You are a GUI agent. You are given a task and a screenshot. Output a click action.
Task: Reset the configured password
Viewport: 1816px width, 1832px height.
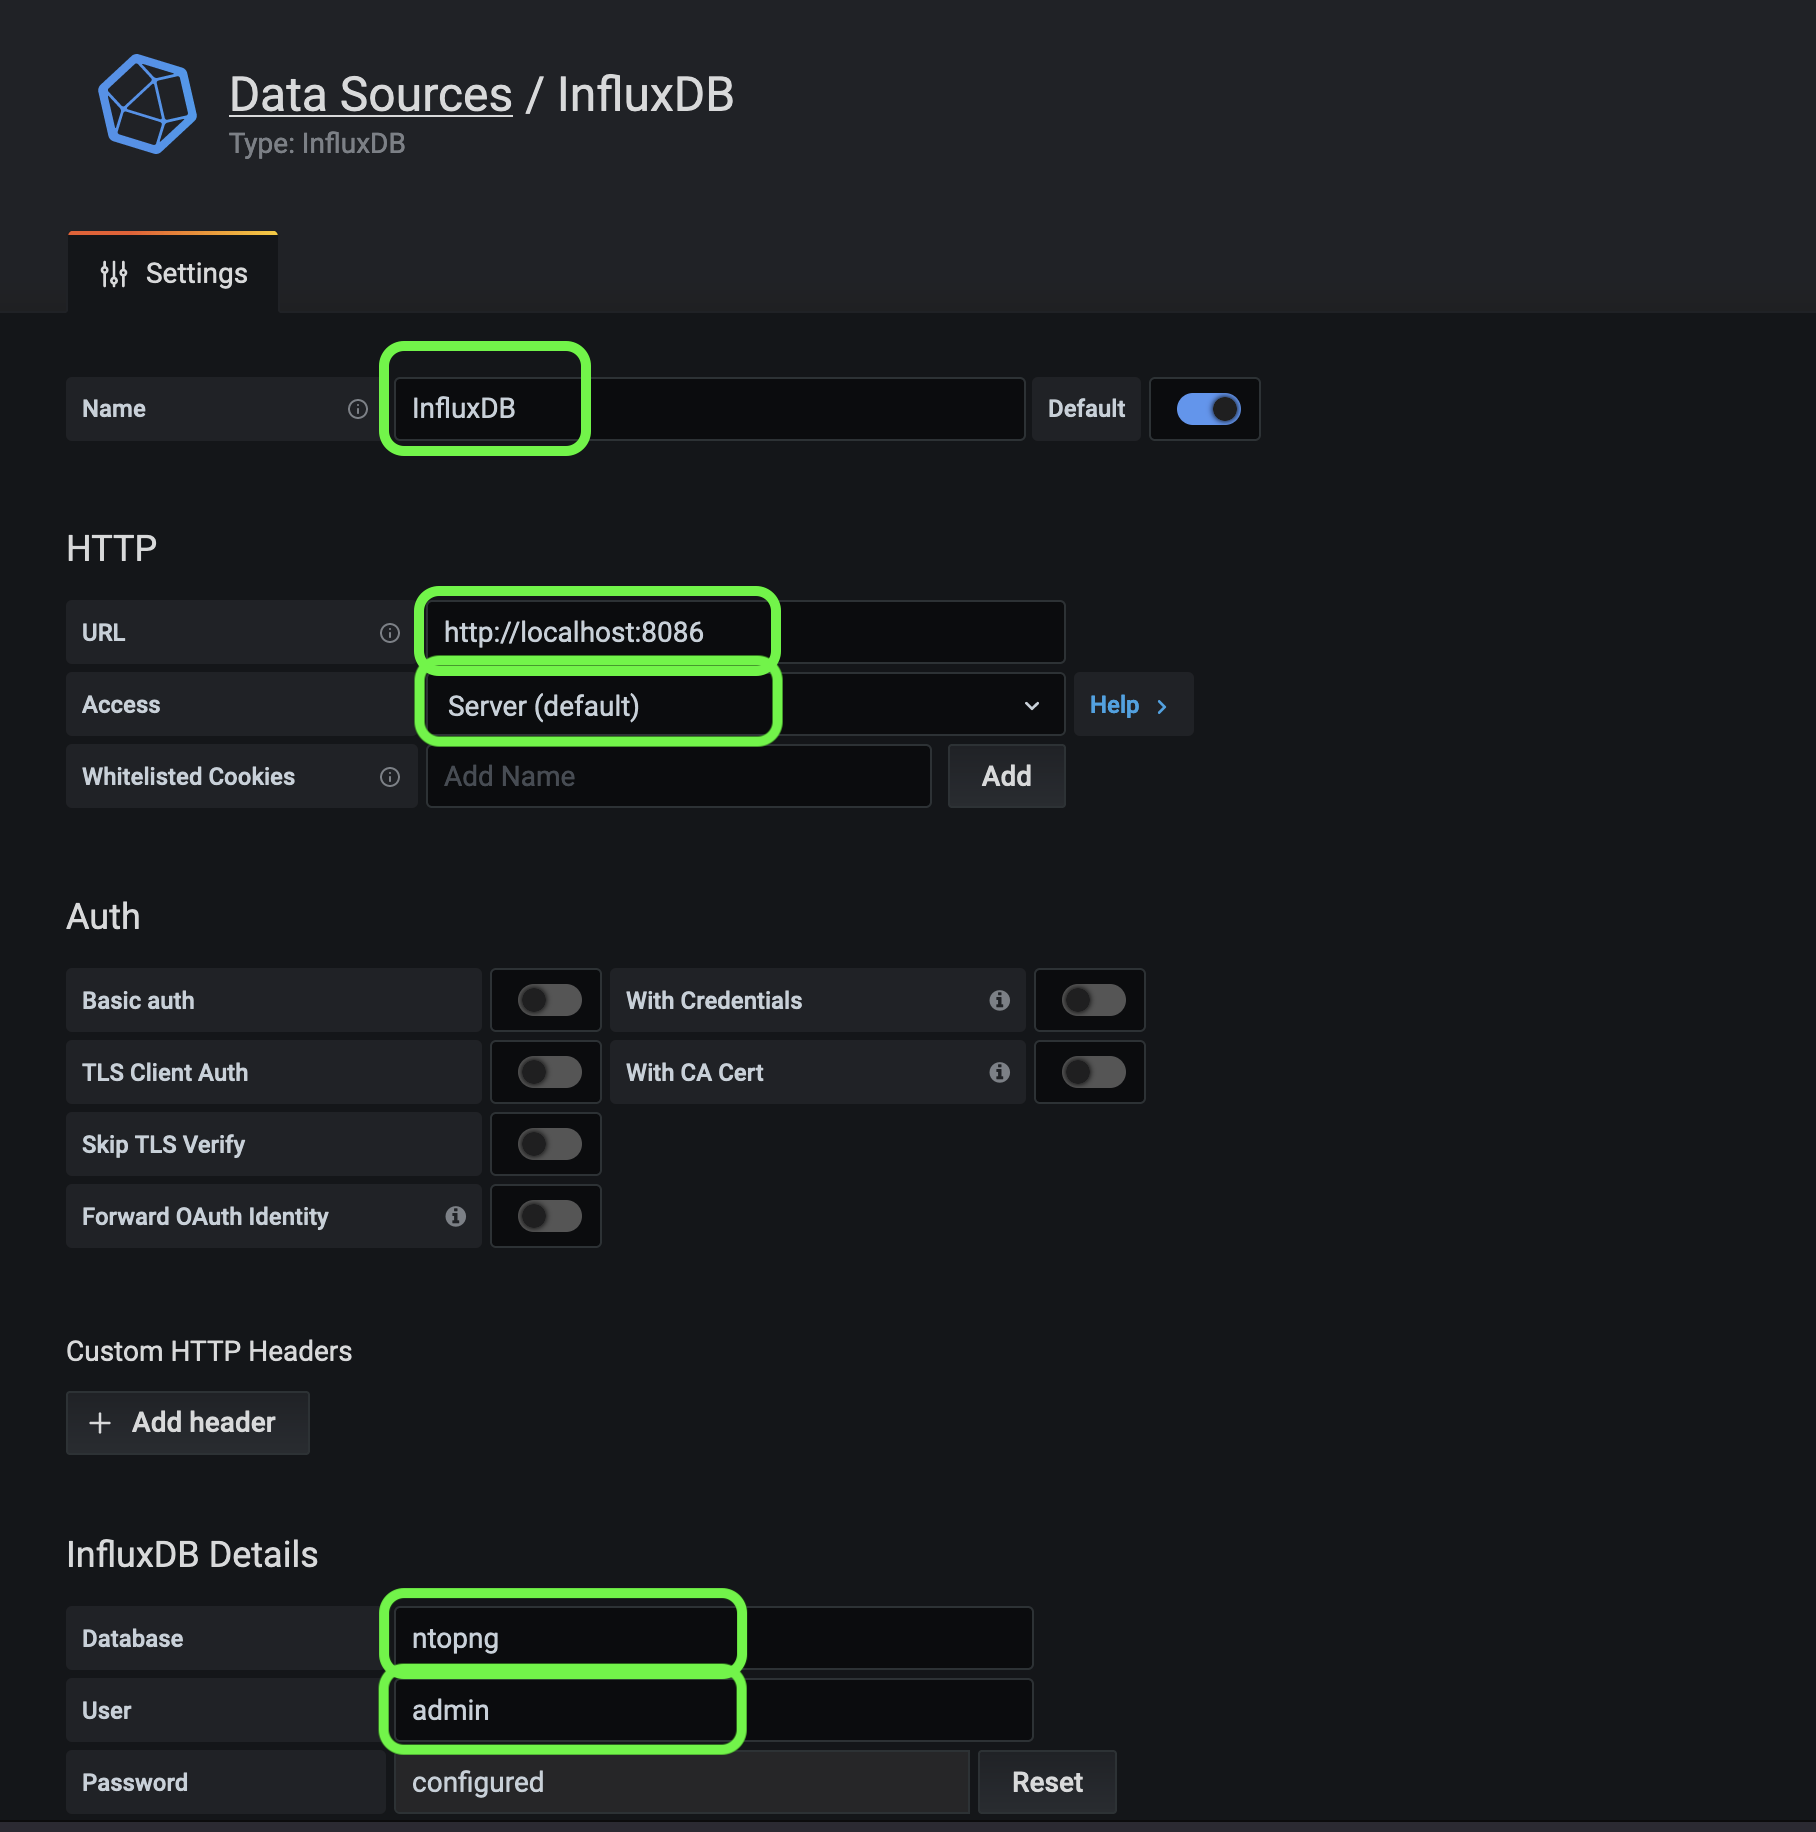point(1047,1782)
